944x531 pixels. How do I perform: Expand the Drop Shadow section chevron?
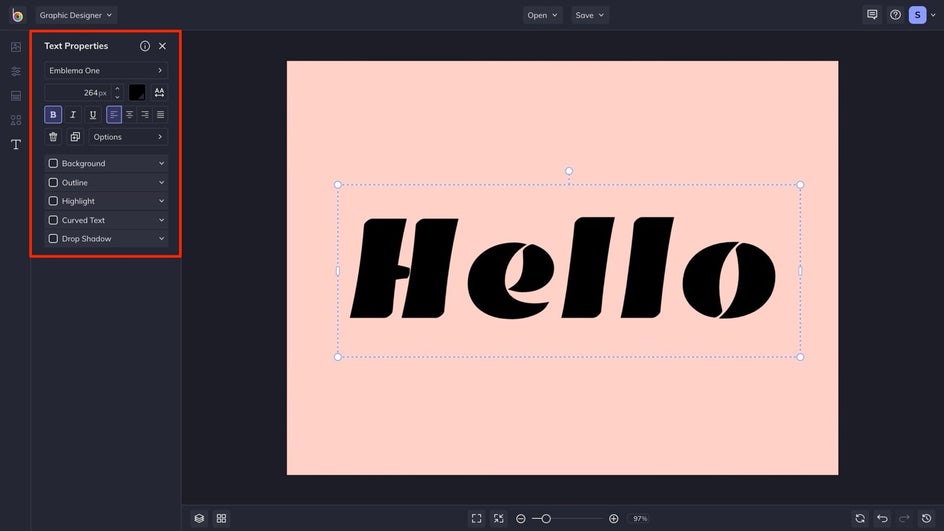click(161, 239)
